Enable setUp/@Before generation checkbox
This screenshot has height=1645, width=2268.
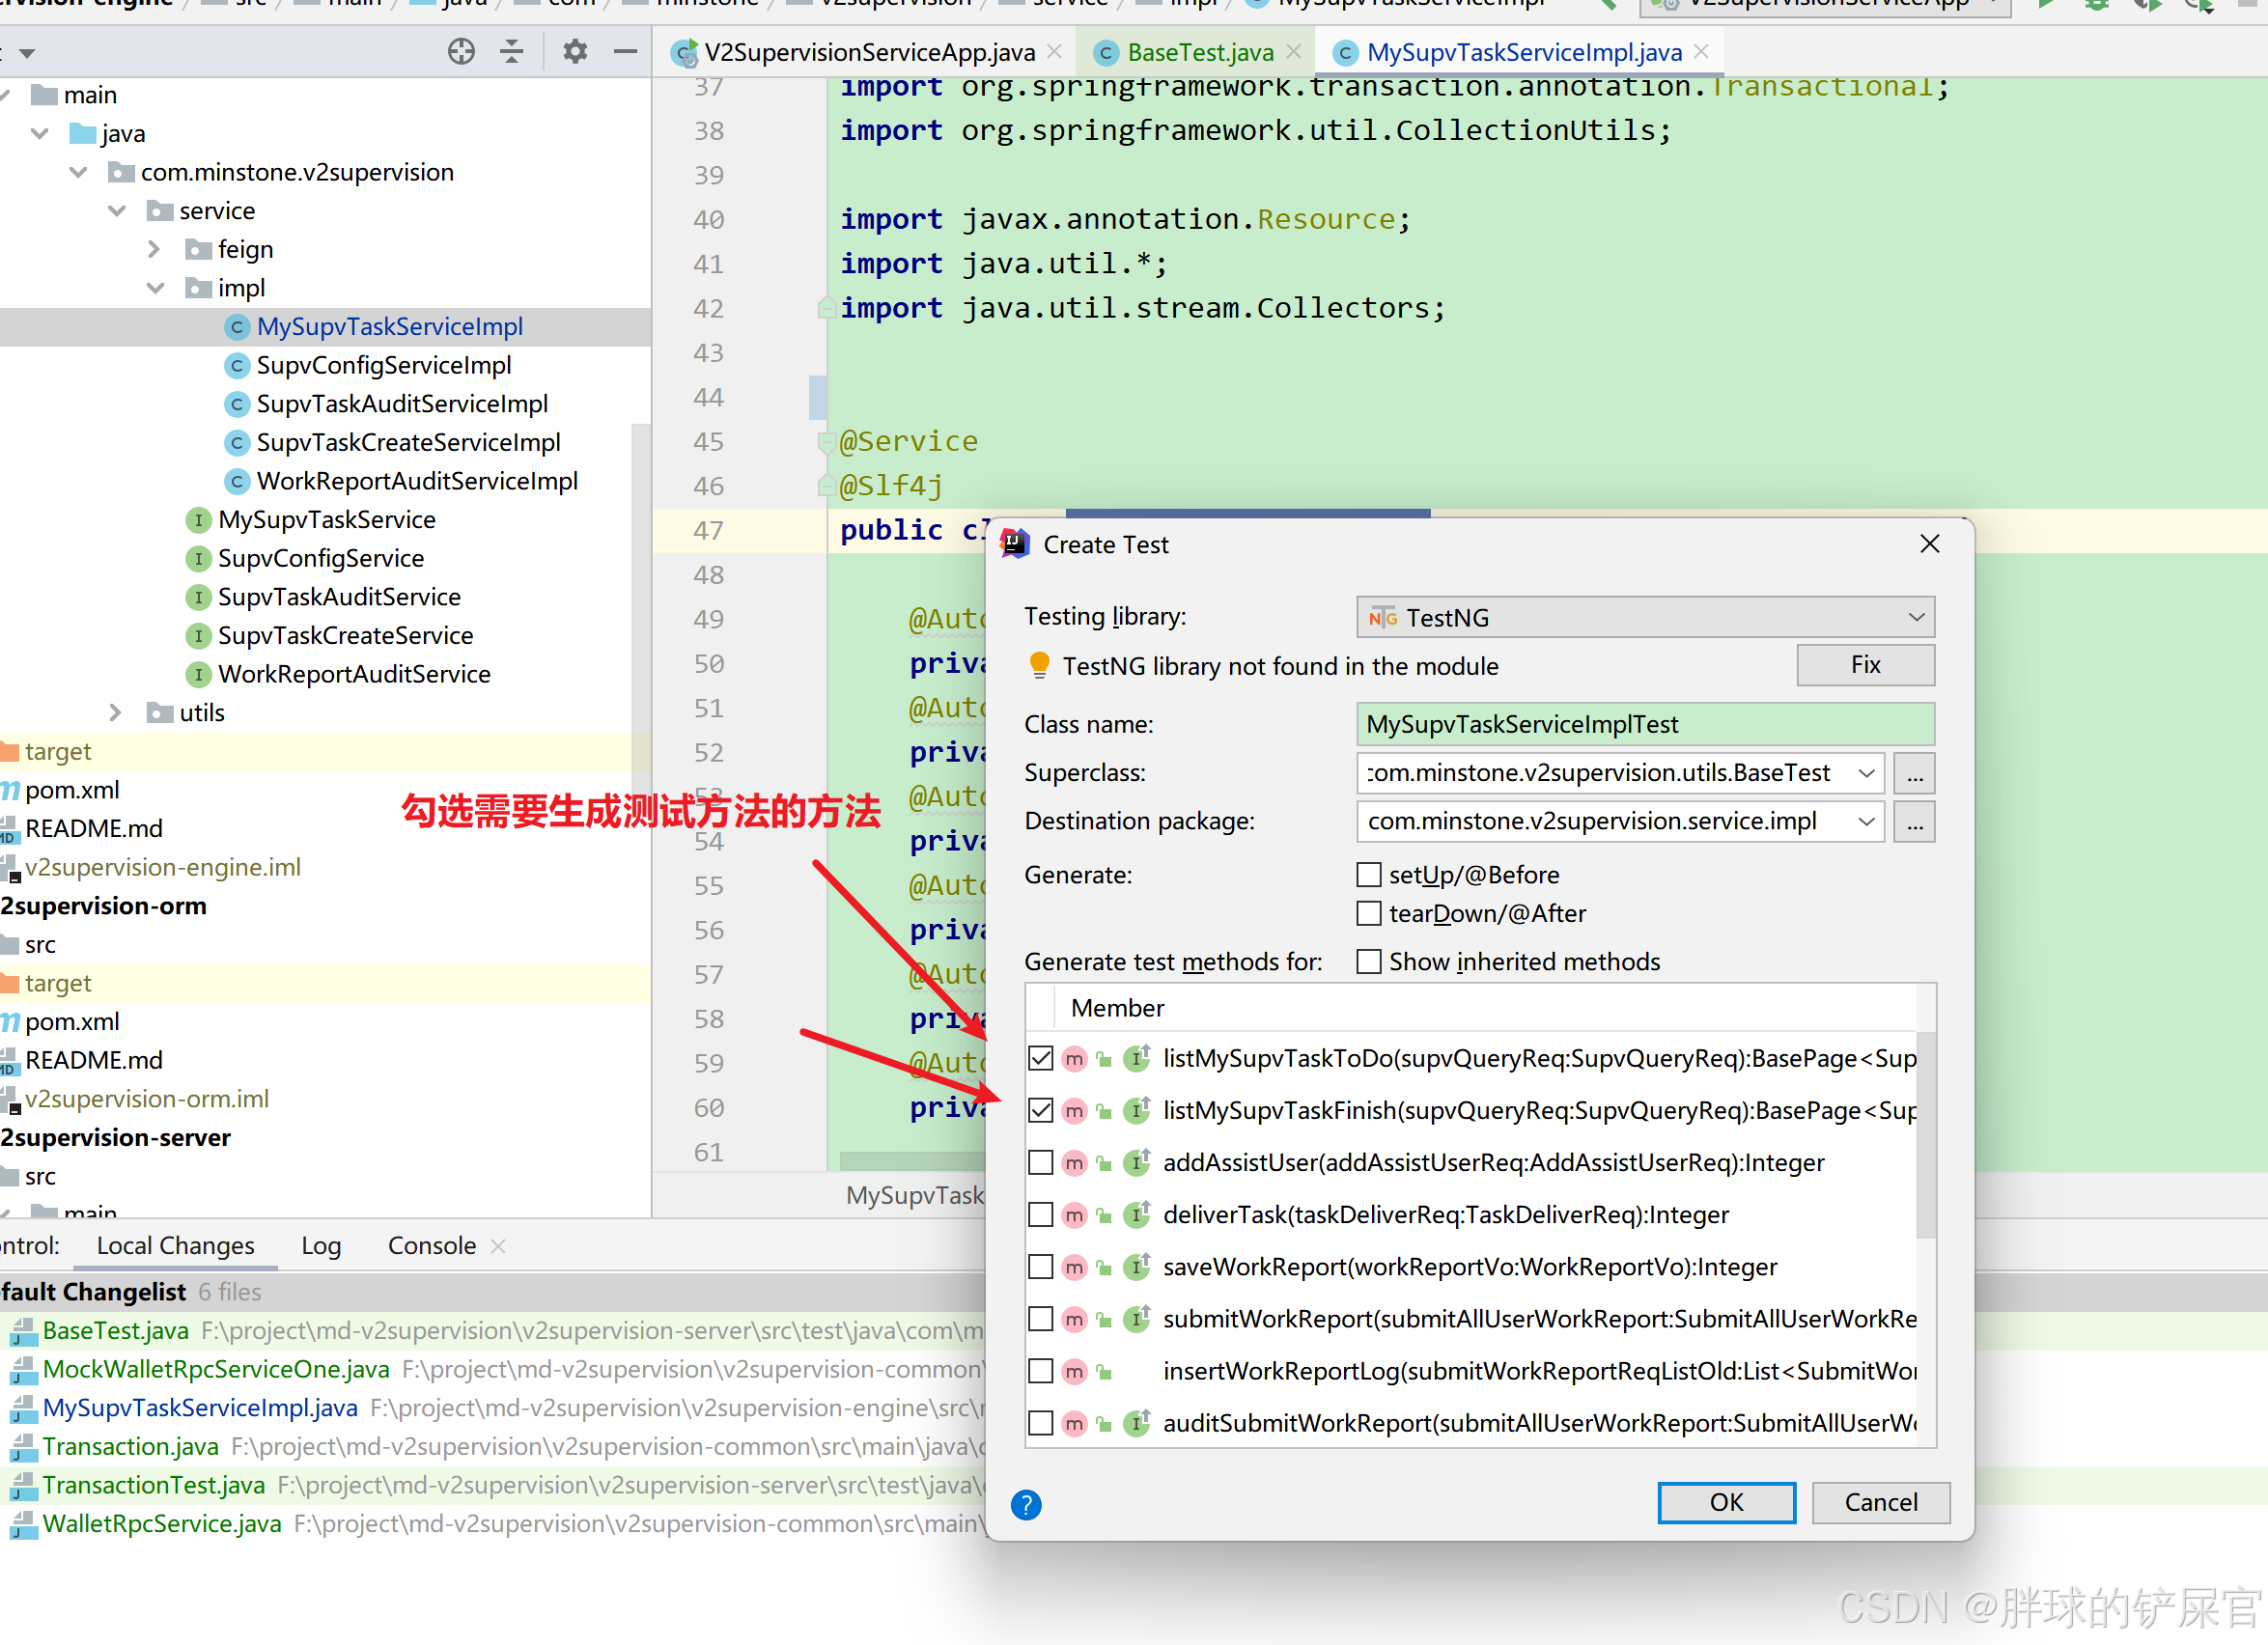pos(1369,875)
